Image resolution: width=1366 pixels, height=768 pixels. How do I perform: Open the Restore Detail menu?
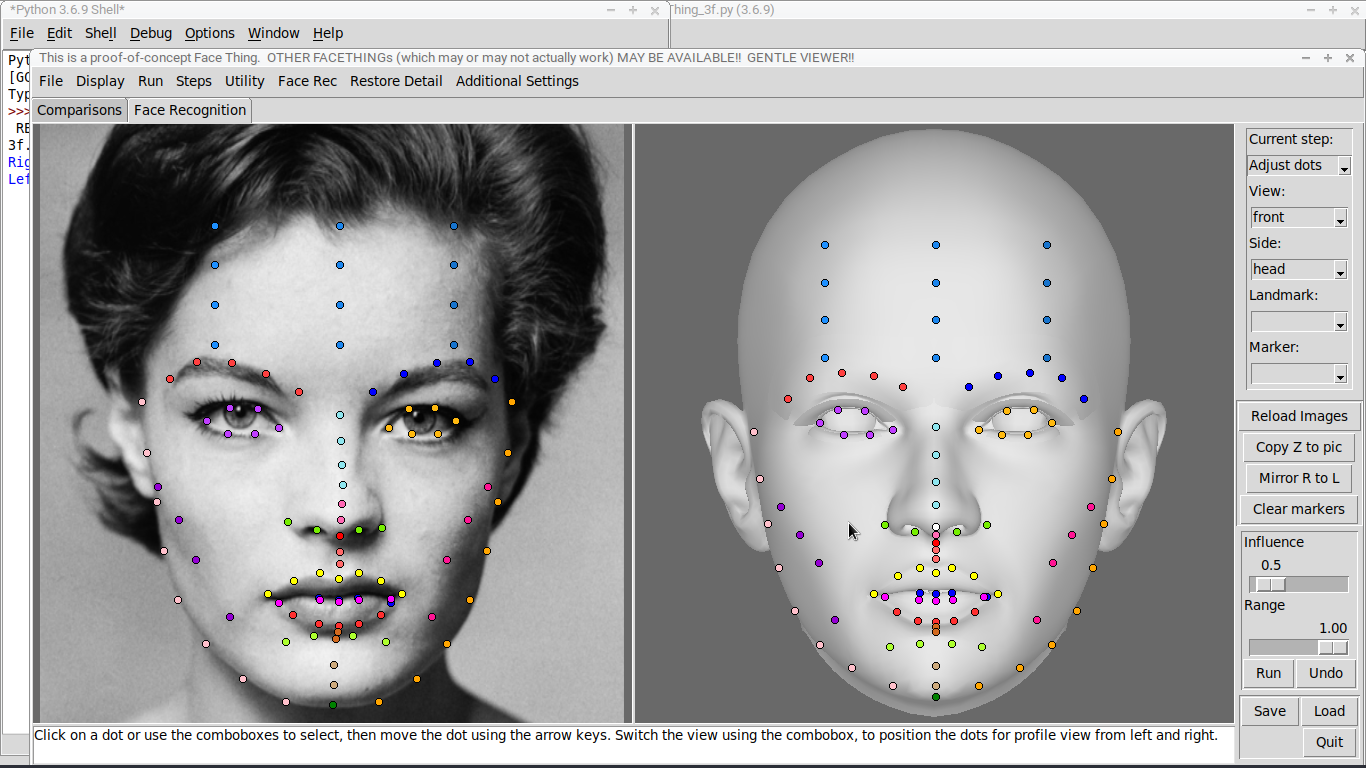[396, 81]
